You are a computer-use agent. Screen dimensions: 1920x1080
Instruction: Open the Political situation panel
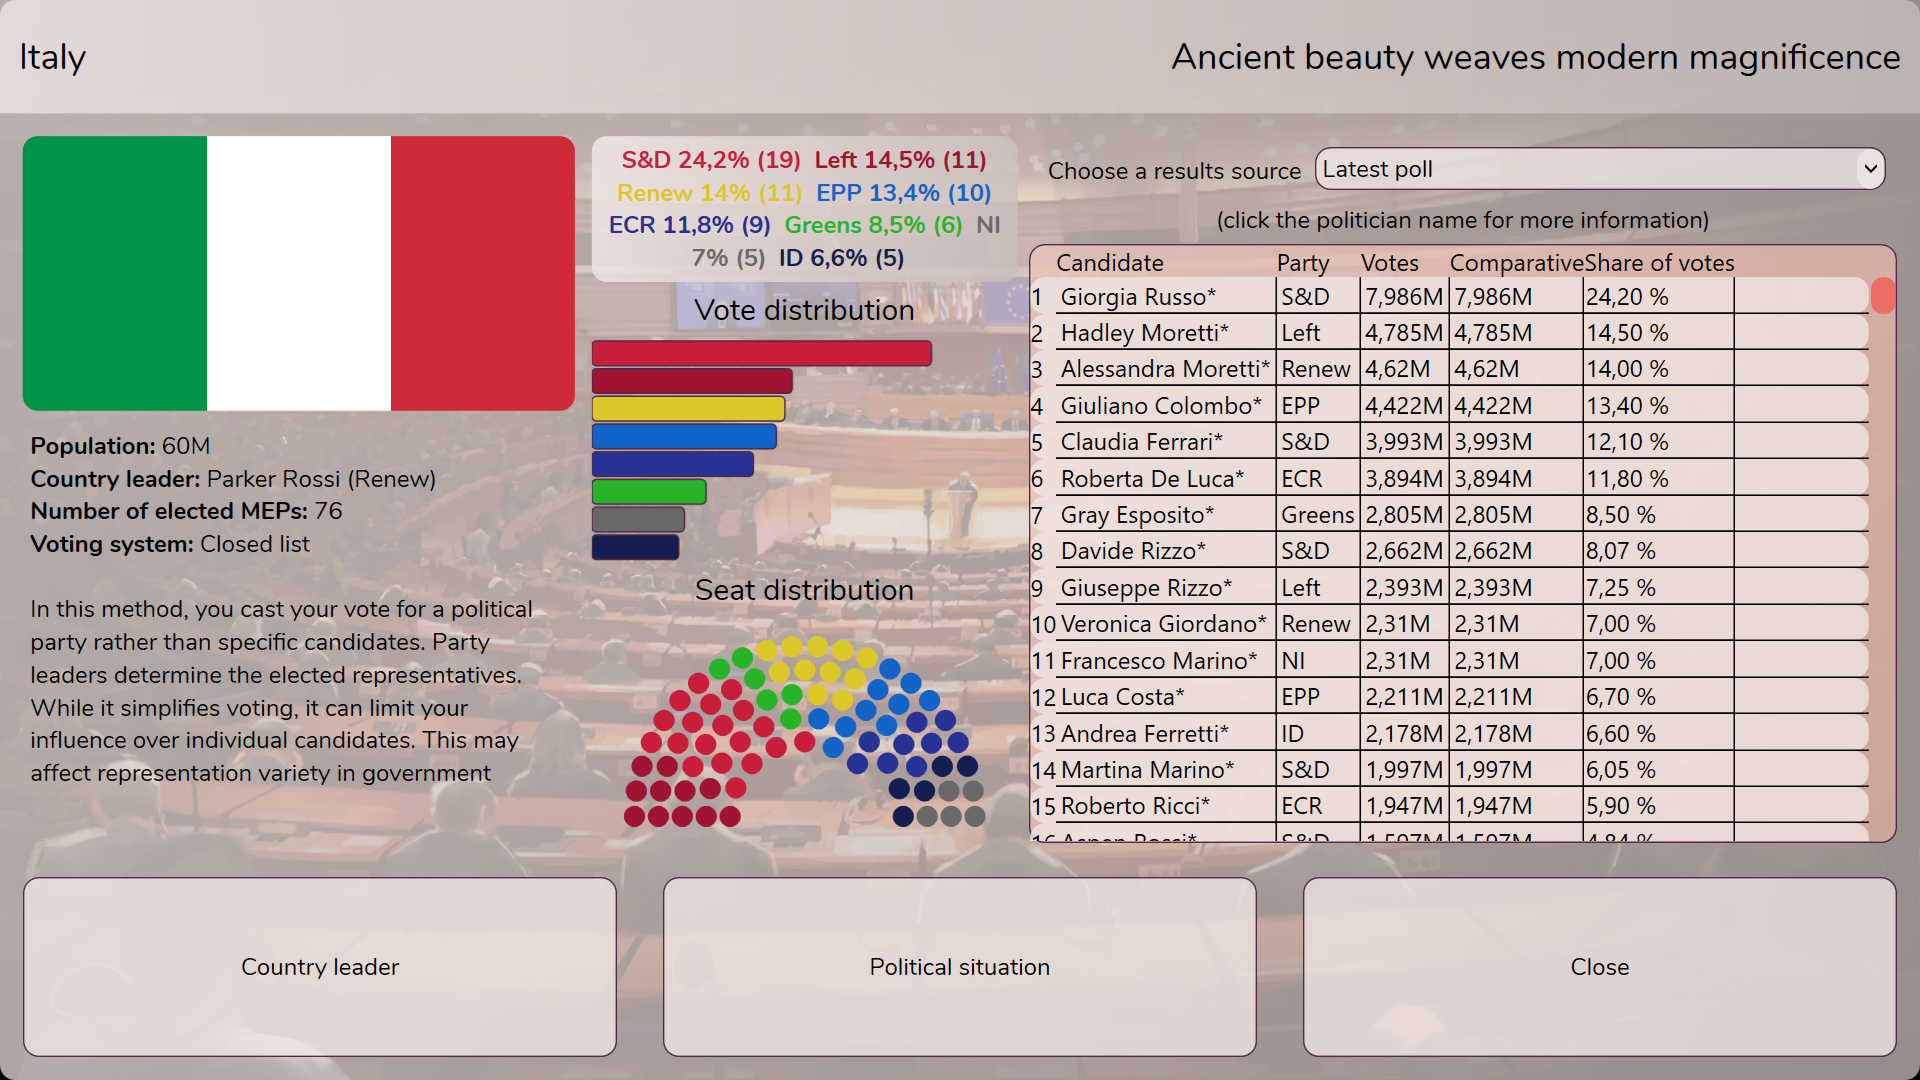(960, 967)
